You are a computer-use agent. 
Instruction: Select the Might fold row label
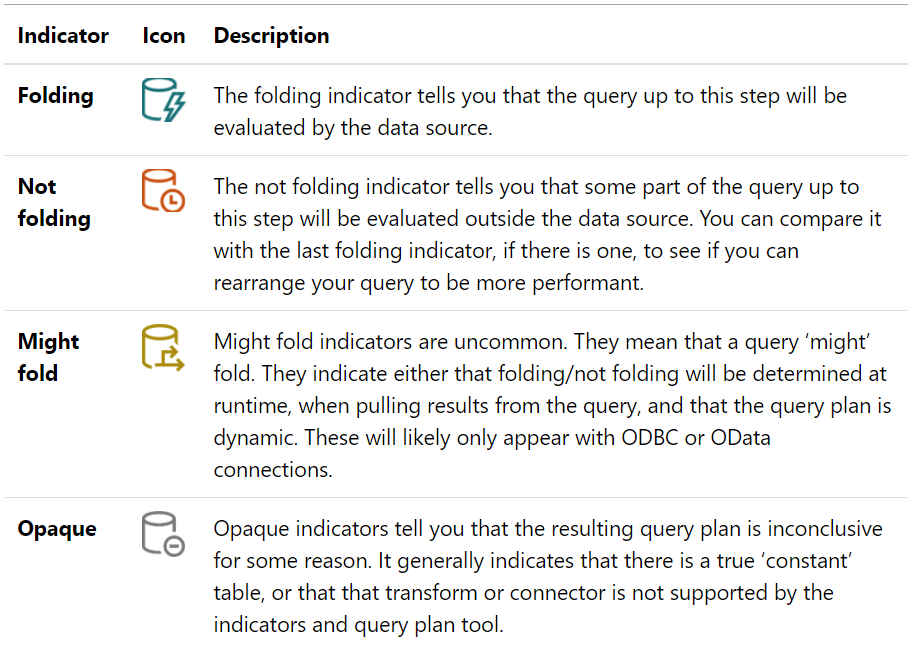coord(48,357)
